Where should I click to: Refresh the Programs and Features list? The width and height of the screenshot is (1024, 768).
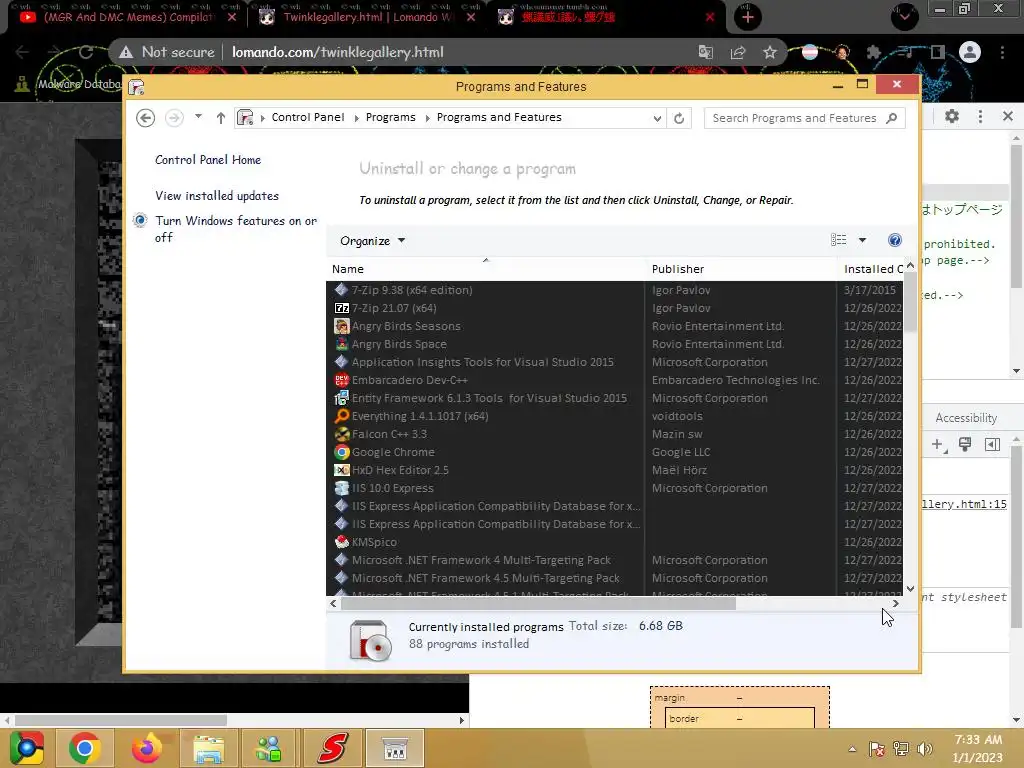coord(679,118)
